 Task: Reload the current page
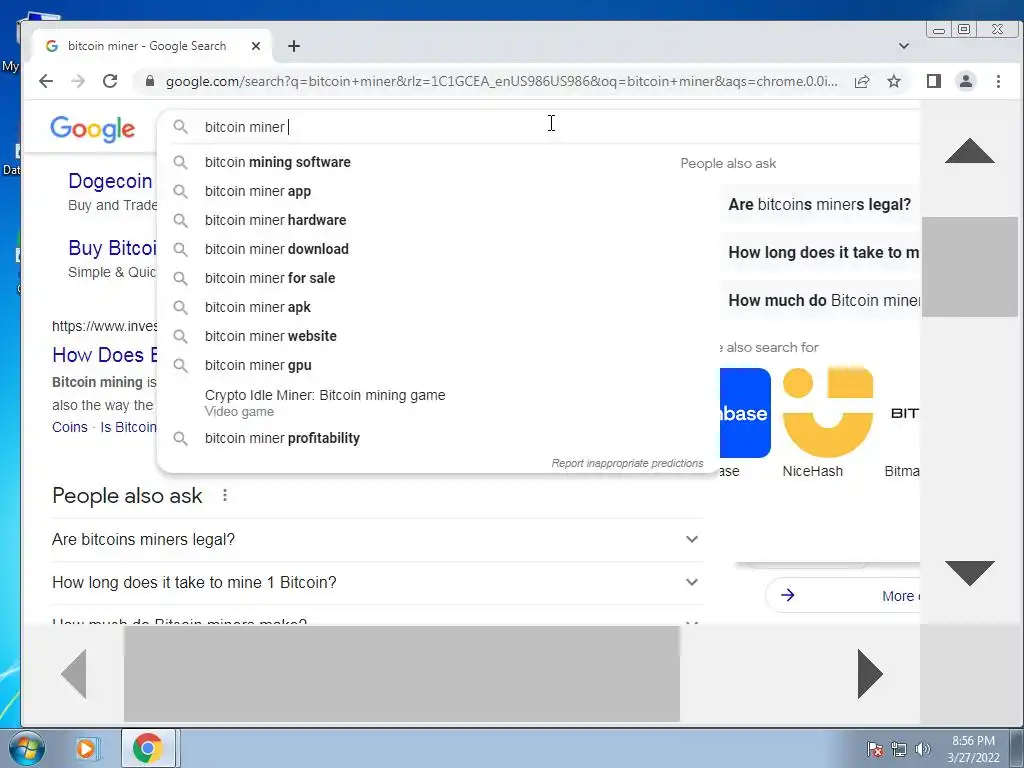(110, 81)
